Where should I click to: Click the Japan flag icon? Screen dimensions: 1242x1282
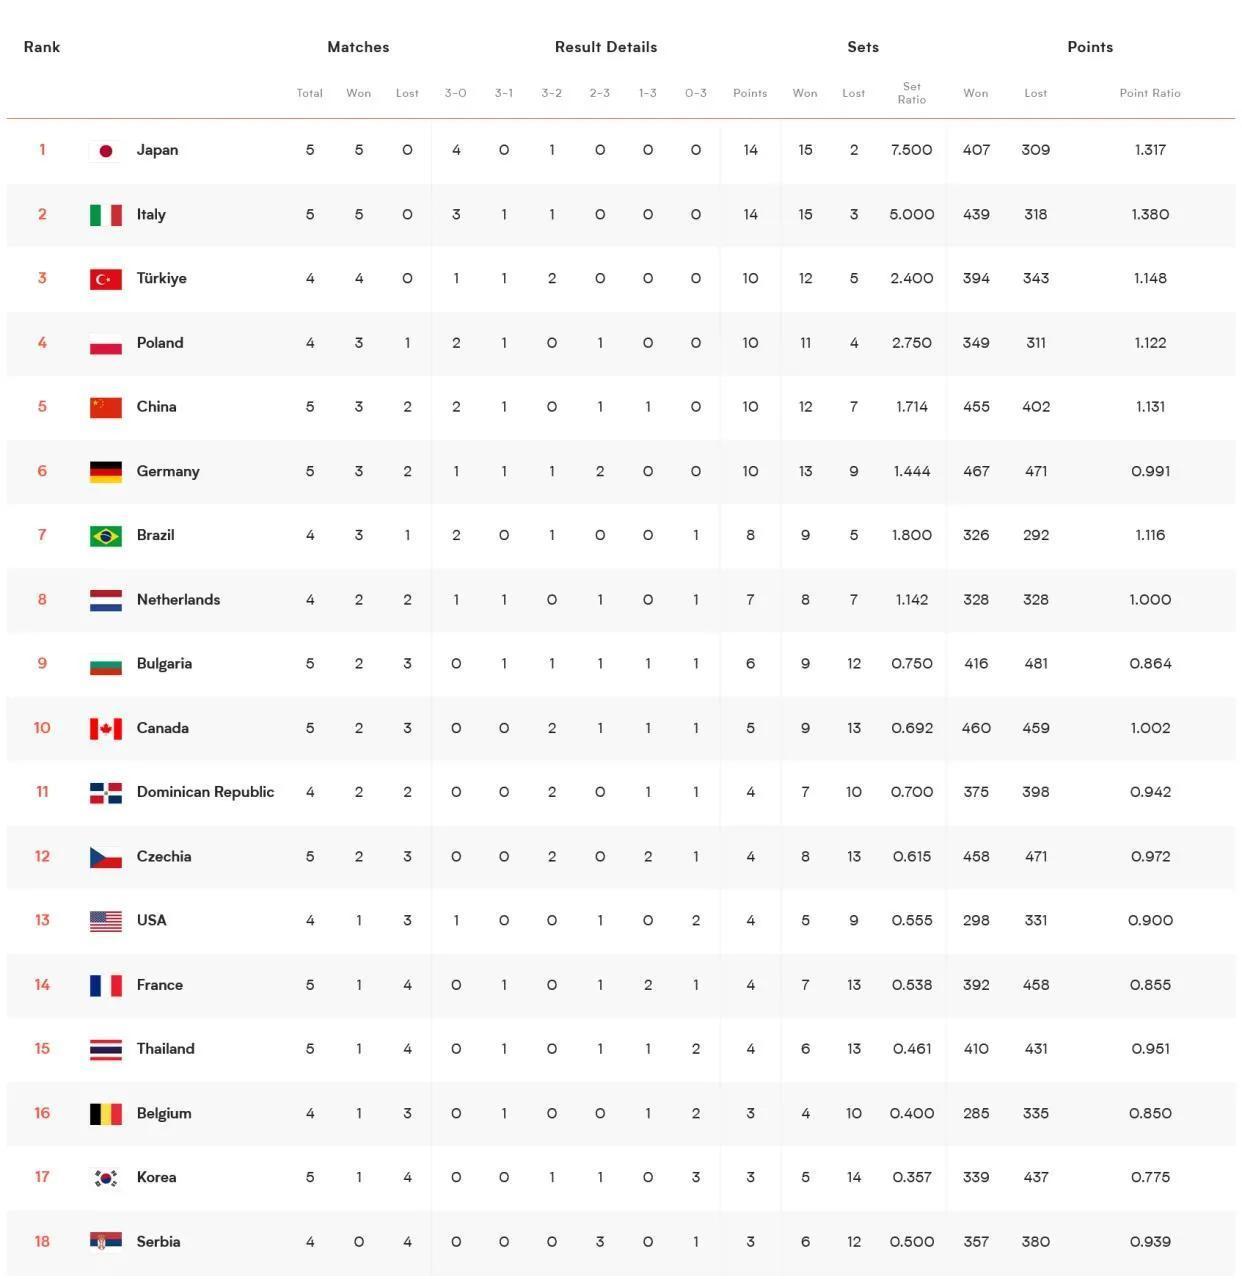point(106,151)
